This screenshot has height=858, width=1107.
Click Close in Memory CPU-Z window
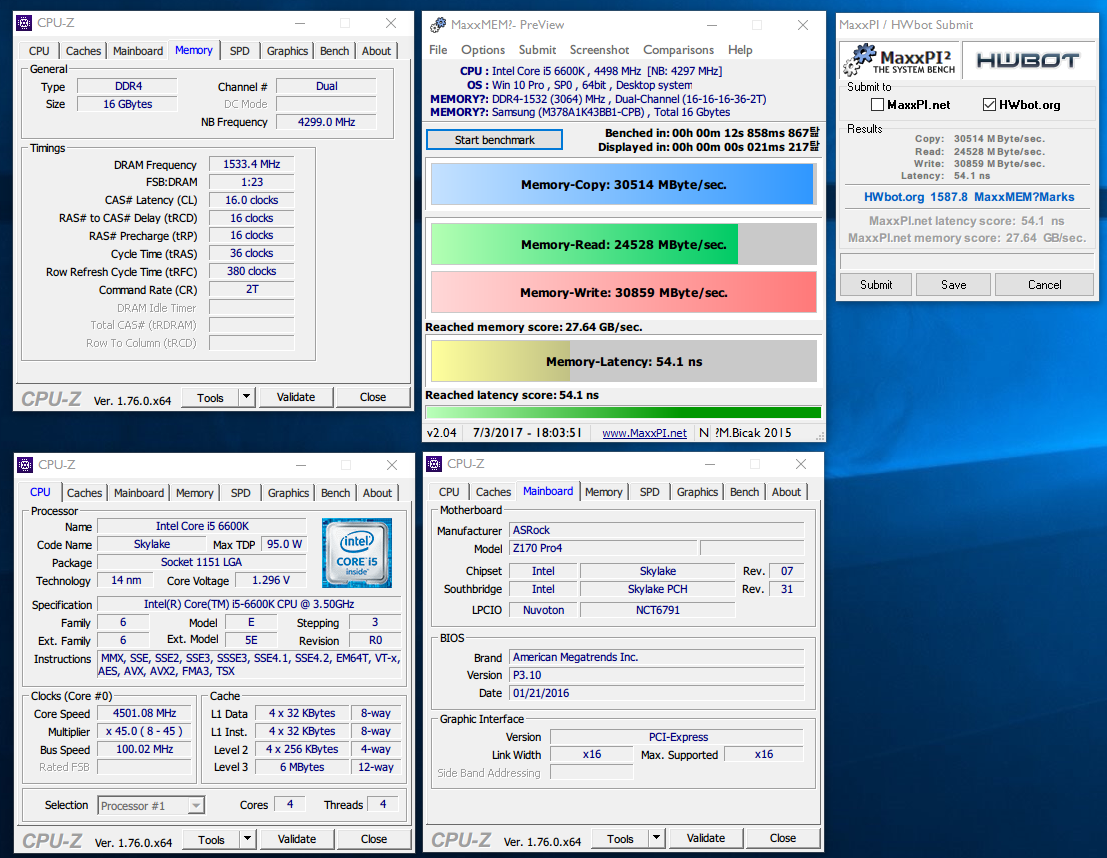[x=373, y=397]
